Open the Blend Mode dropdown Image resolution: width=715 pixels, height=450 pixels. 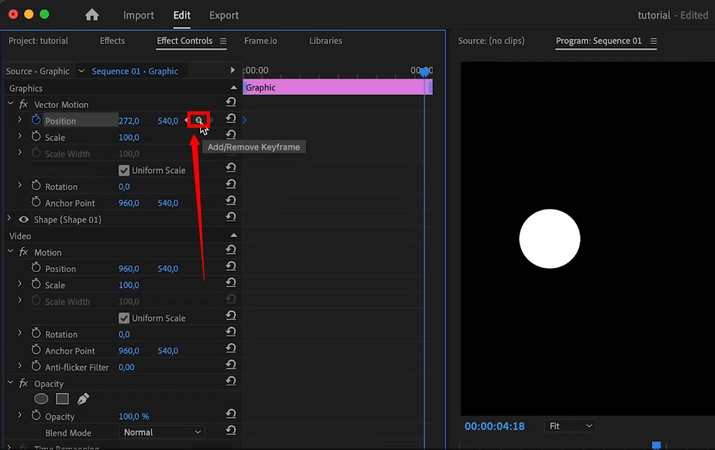[161, 432]
